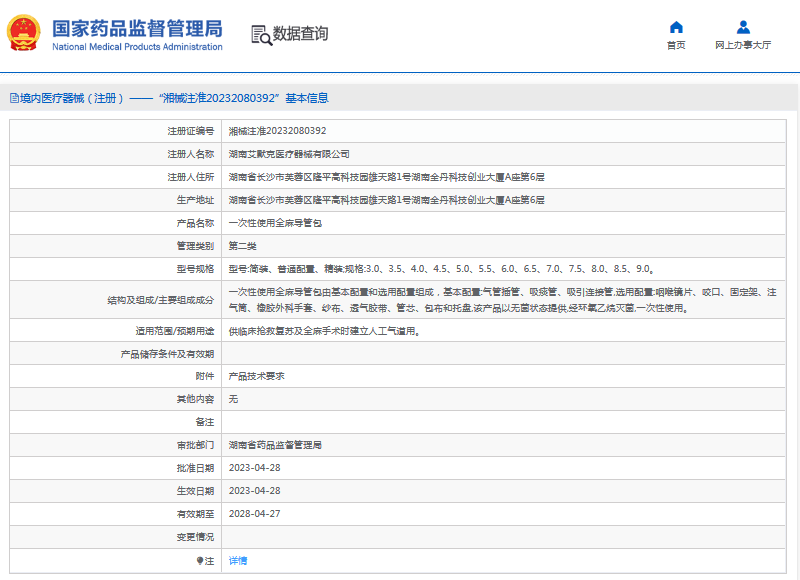Click the 附件 label
Screen dimensions: 800x580
click(205, 376)
